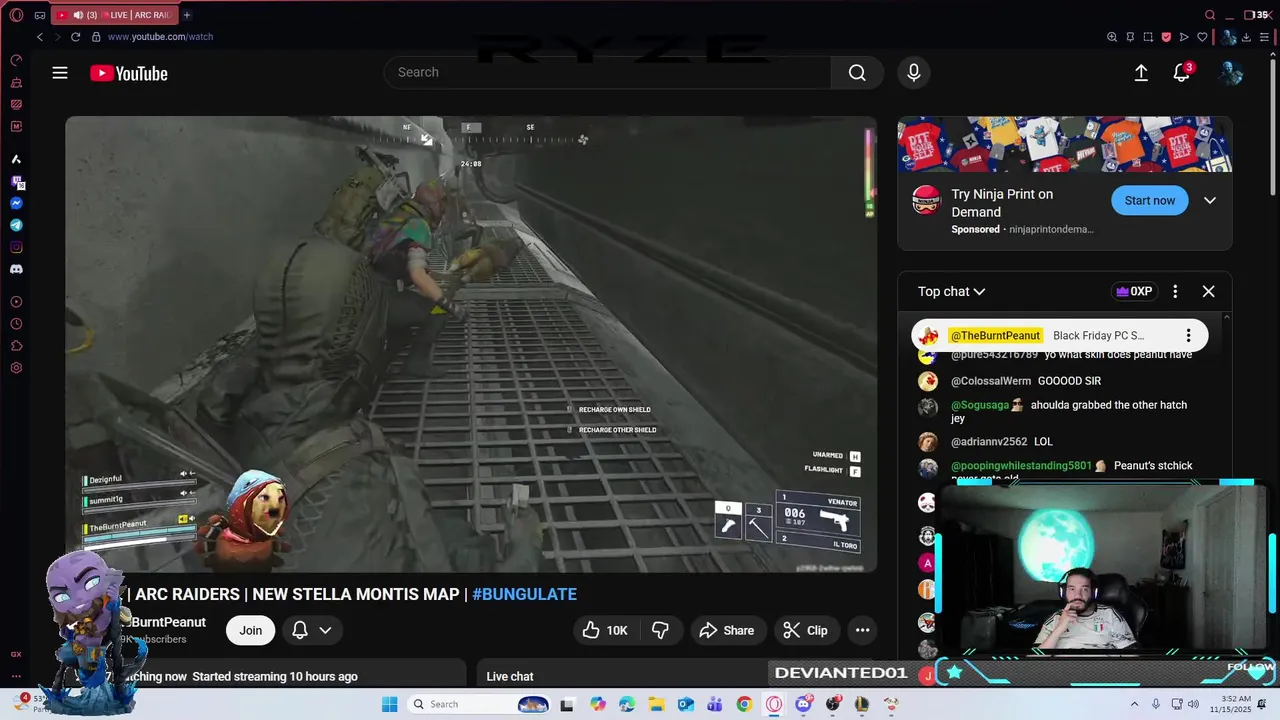Screen dimensions: 1280x720
Task: Reload the page with the refresh icon
Action: (75, 37)
